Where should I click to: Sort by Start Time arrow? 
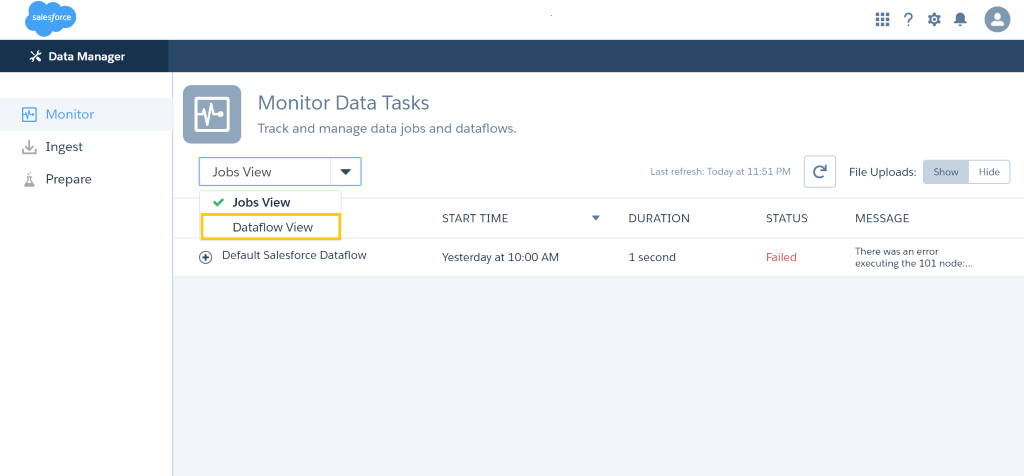coord(596,218)
